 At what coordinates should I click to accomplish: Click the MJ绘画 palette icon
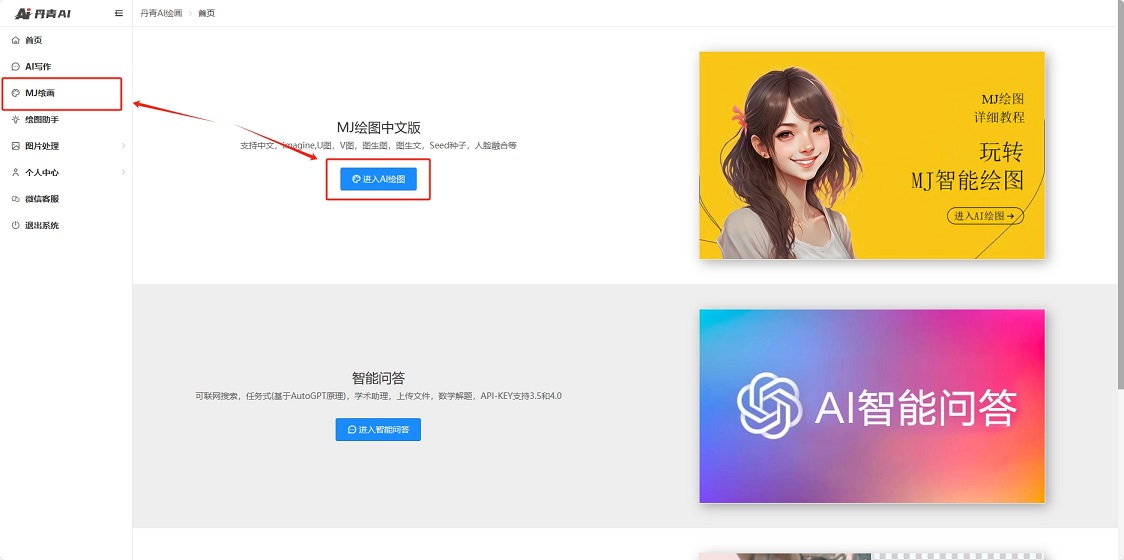pyautogui.click(x=15, y=93)
